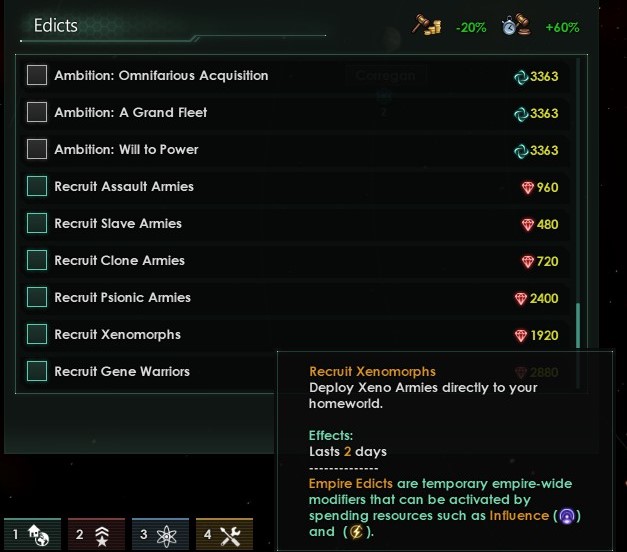This screenshot has height=552, width=627.
Task: Open the planets tab with home globe icon
Action: (x=32, y=534)
